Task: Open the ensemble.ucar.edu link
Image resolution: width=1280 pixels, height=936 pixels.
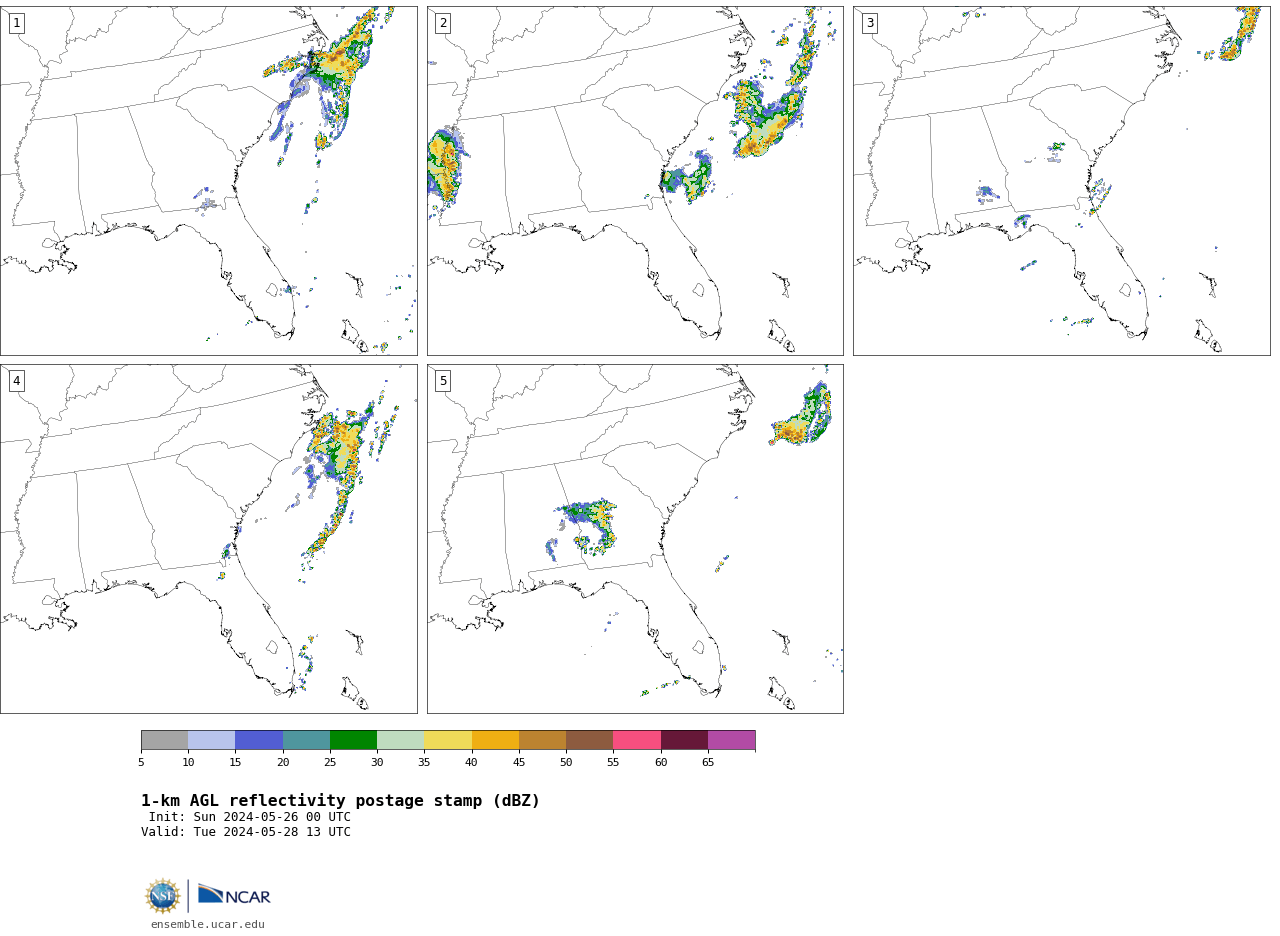Action: point(208,925)
